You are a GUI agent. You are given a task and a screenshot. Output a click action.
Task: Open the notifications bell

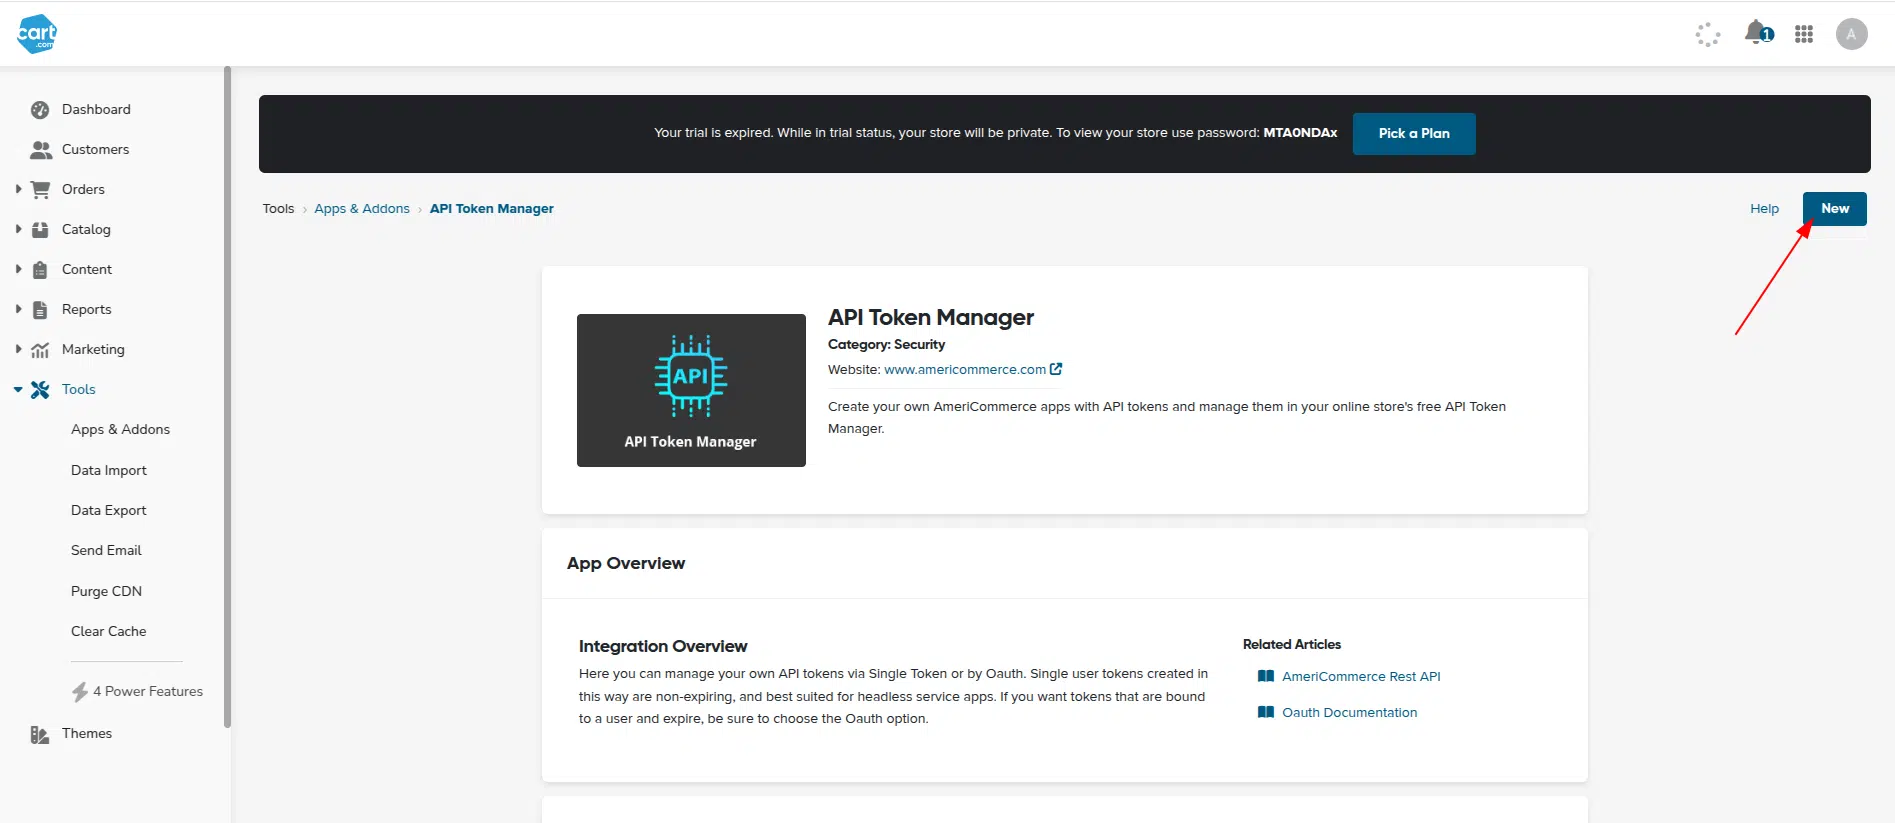pos(1755,33)
